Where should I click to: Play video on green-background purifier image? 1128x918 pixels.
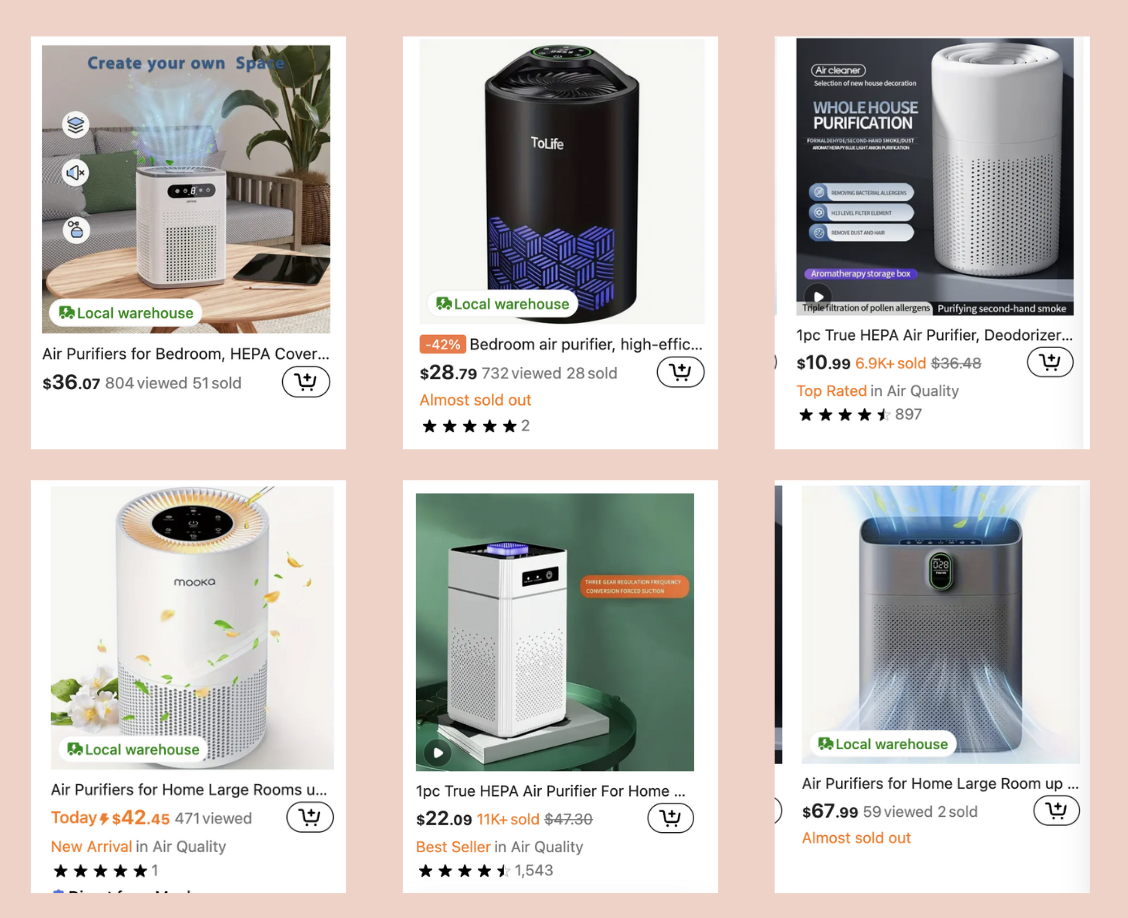point(438,753)
